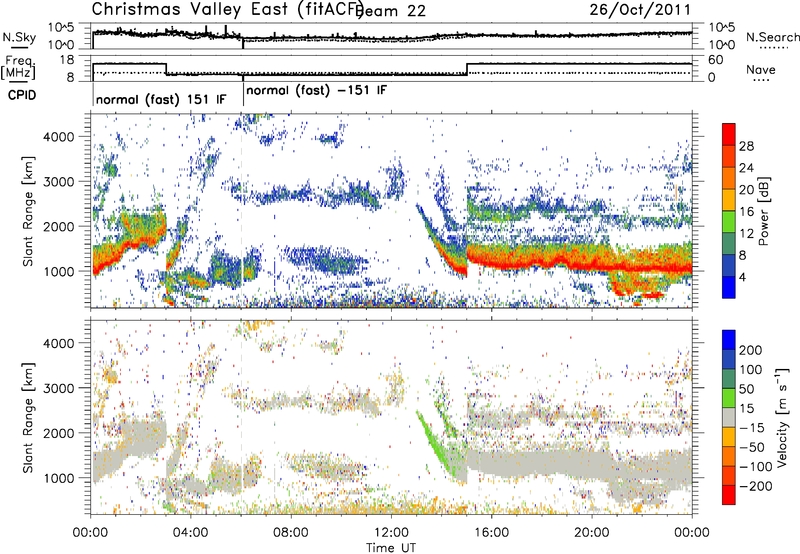Click the '60' tick on the Nave axis
800x554 pixels.
(x=716, y=60)
